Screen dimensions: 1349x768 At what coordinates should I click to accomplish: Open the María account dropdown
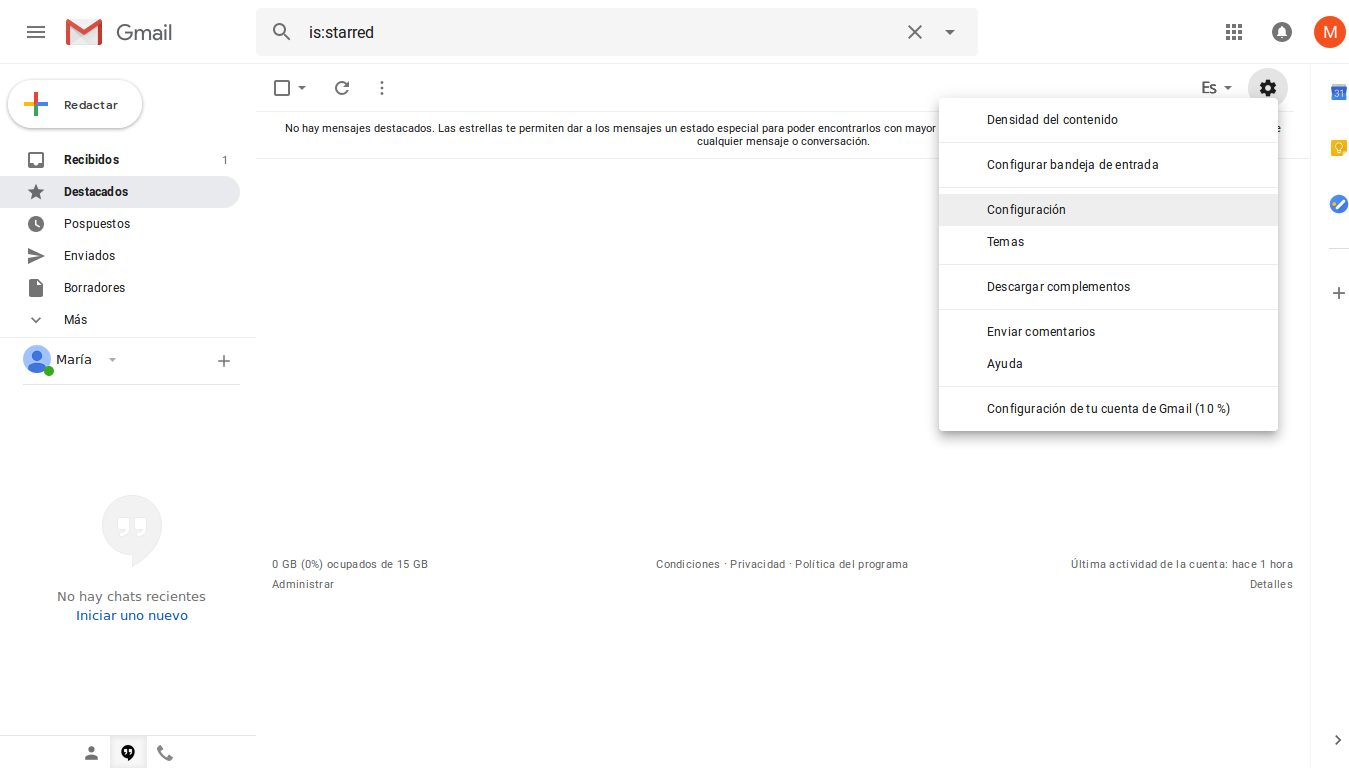pyautogui.click(x=111, y=359)
